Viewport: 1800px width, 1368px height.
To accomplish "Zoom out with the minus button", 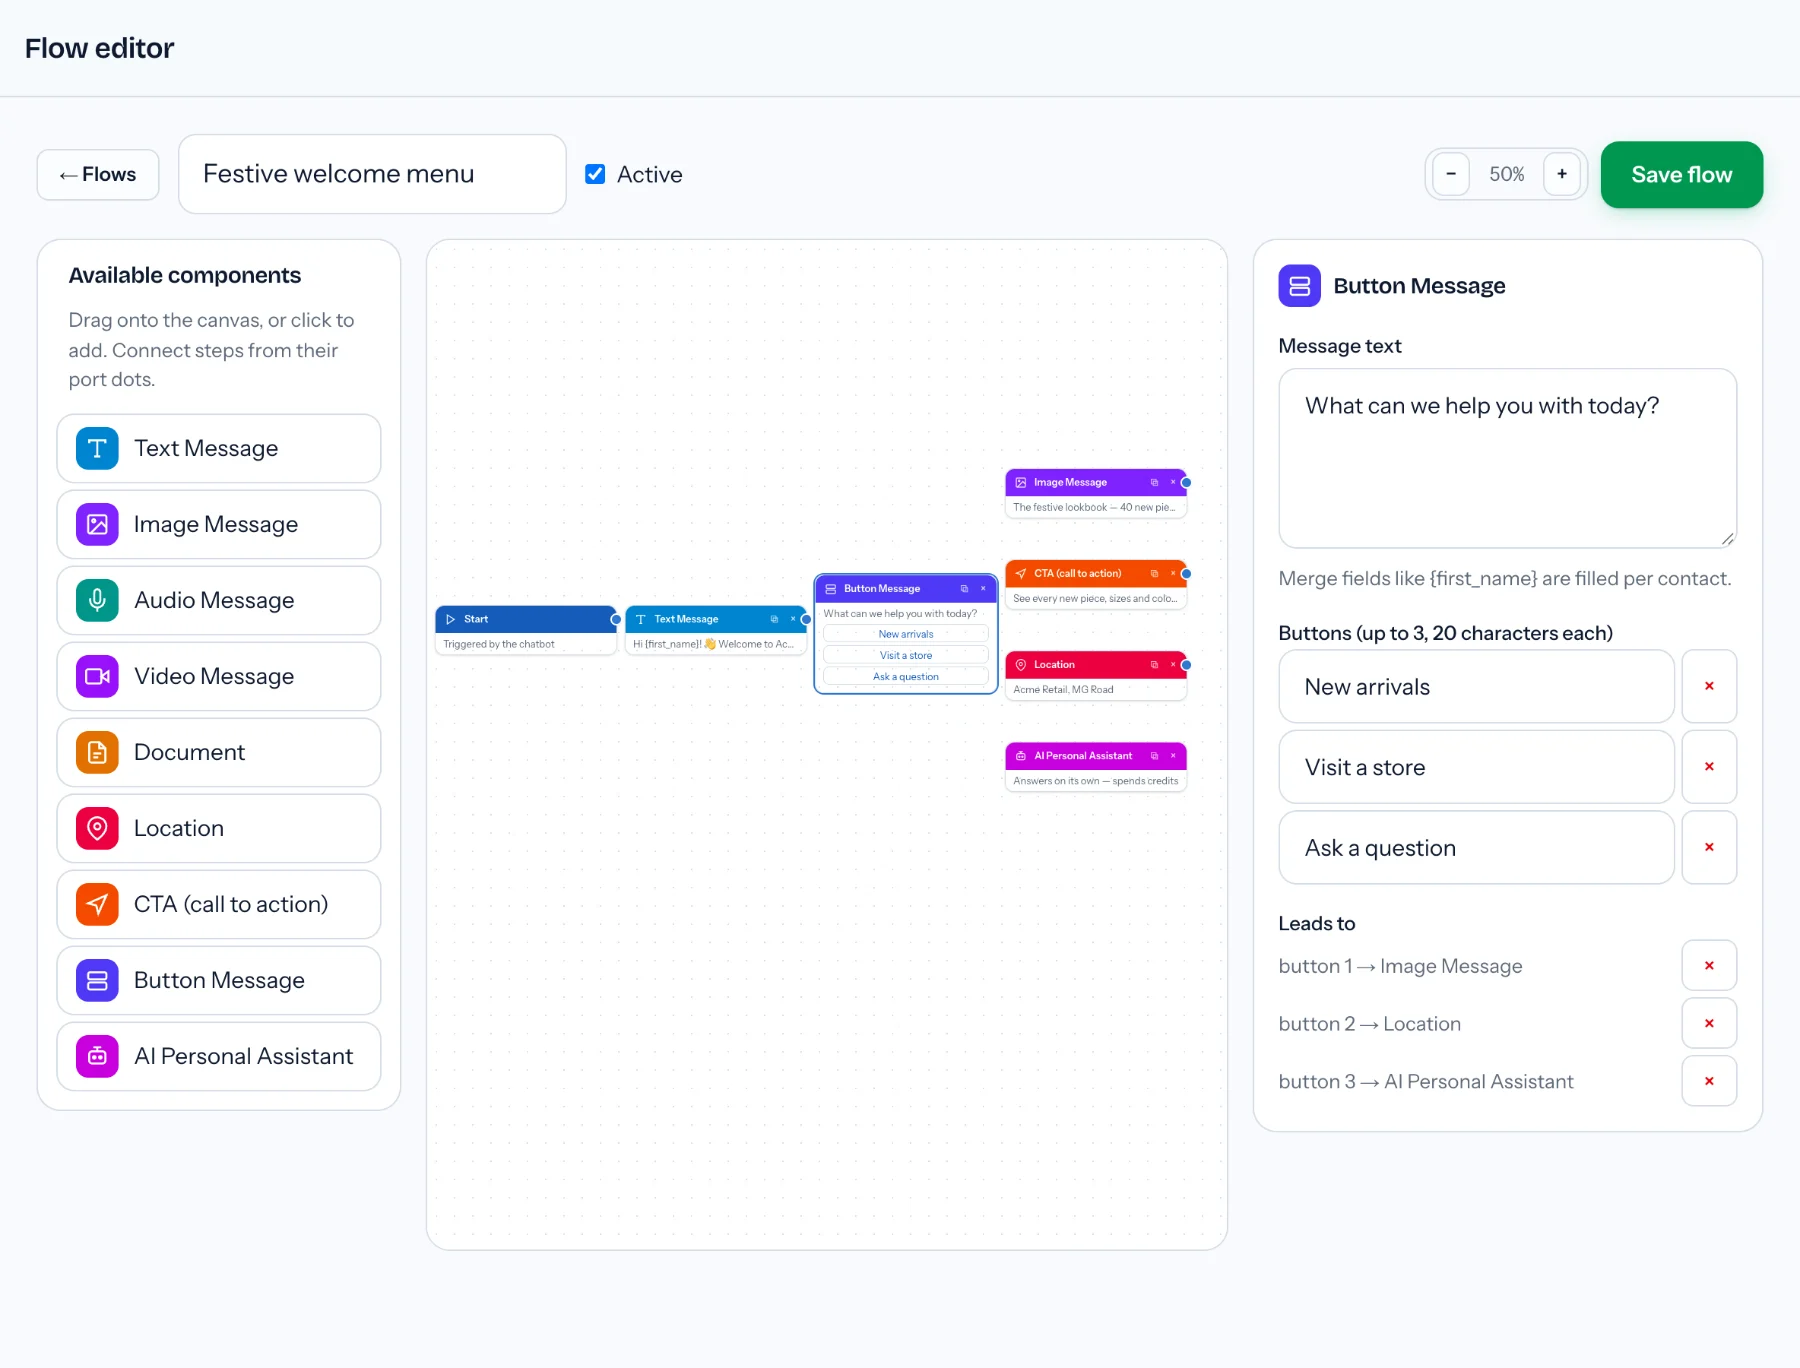I will [x=1451, y=174].
